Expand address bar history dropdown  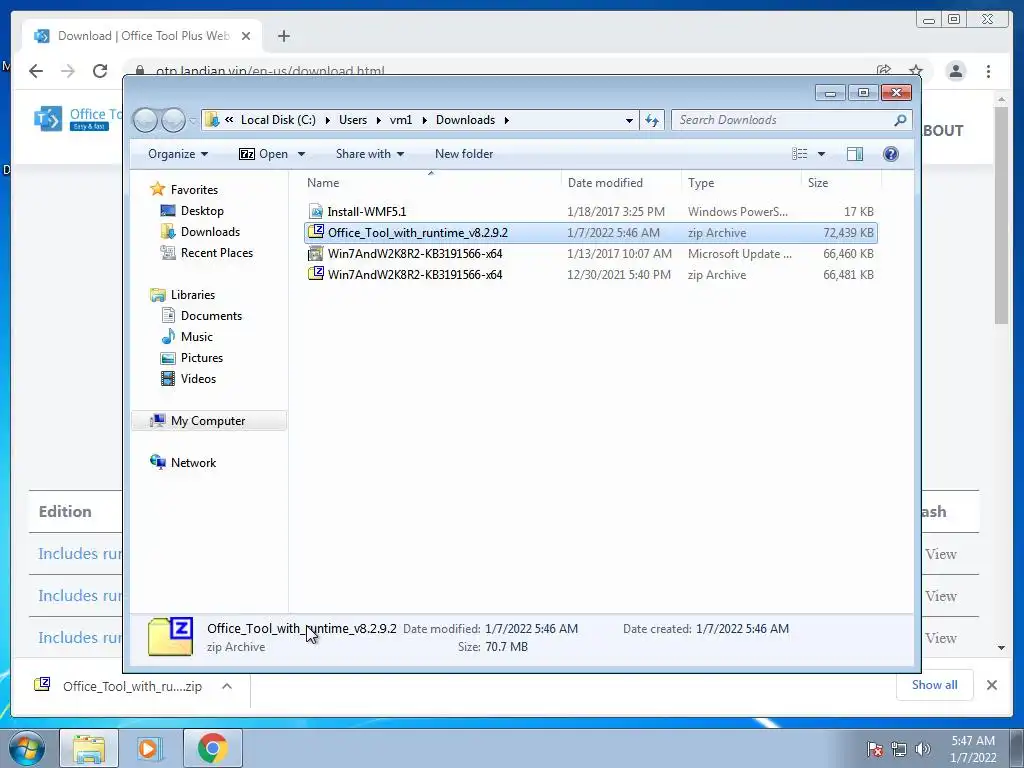[629, 120]
